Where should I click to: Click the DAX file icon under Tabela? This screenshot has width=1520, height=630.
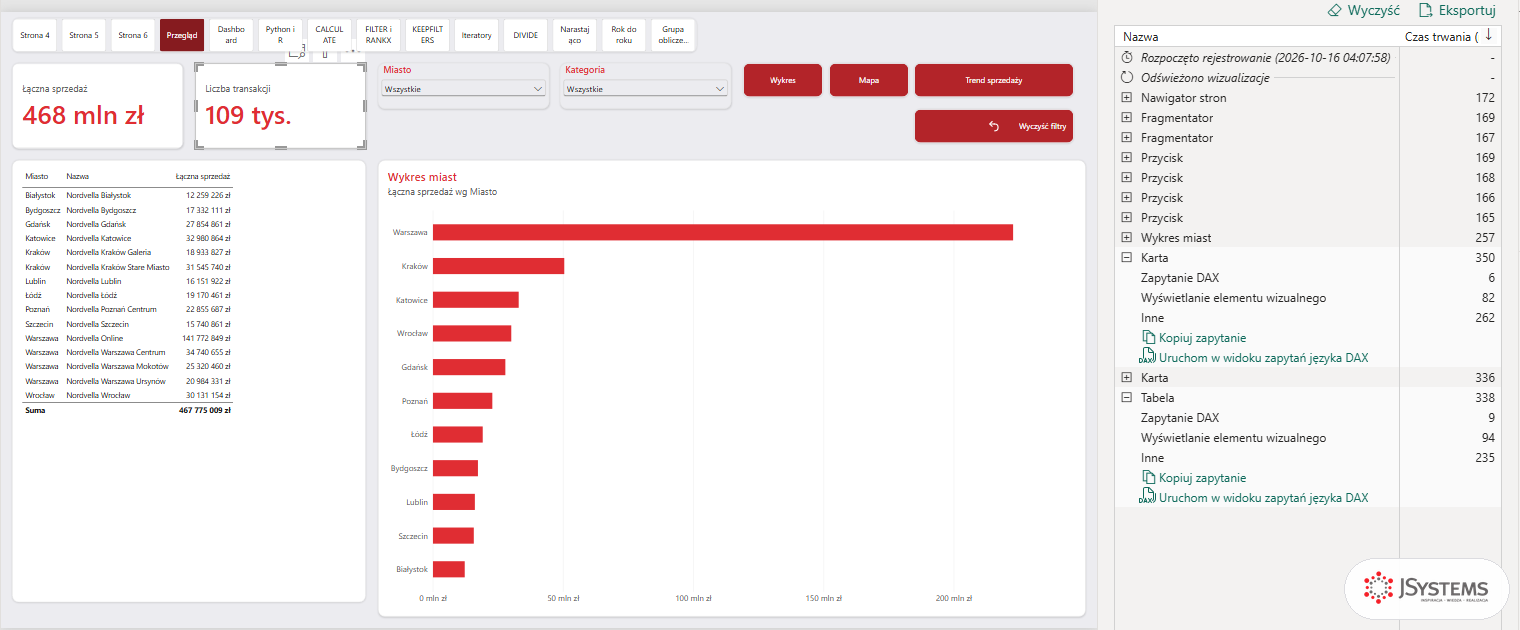1148,497
